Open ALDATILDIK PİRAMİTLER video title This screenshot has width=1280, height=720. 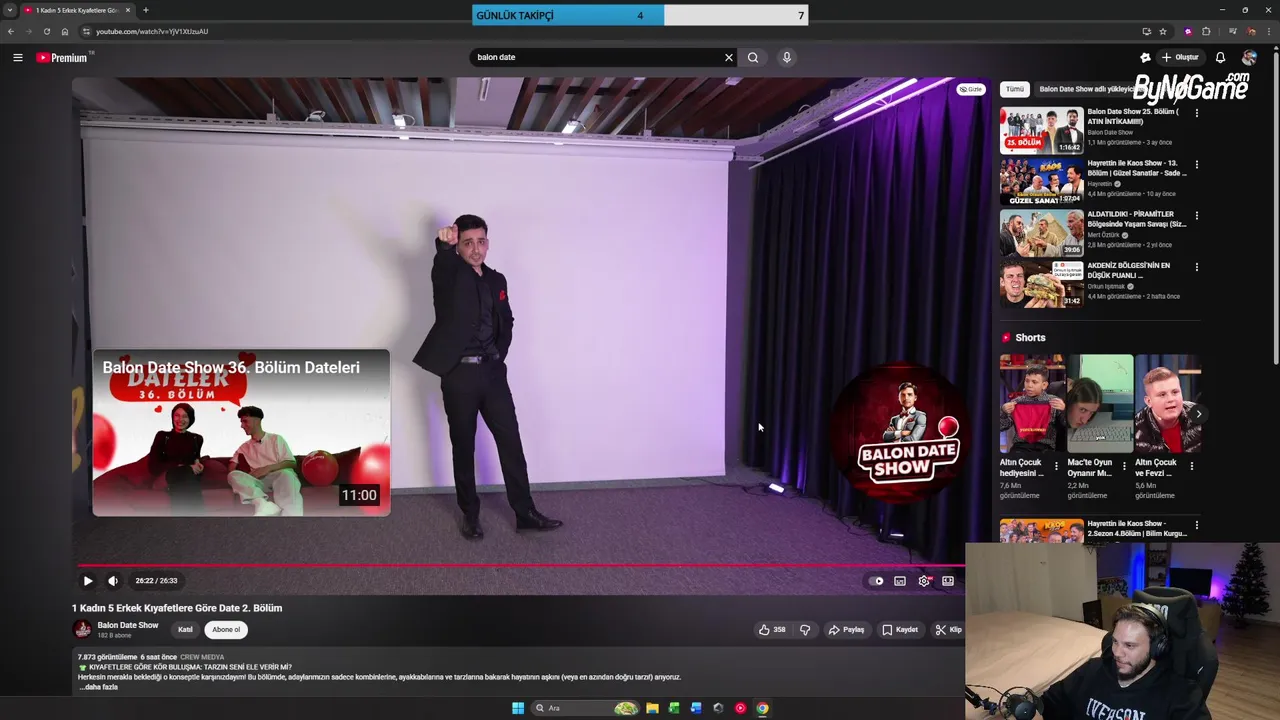(1137, 219)
